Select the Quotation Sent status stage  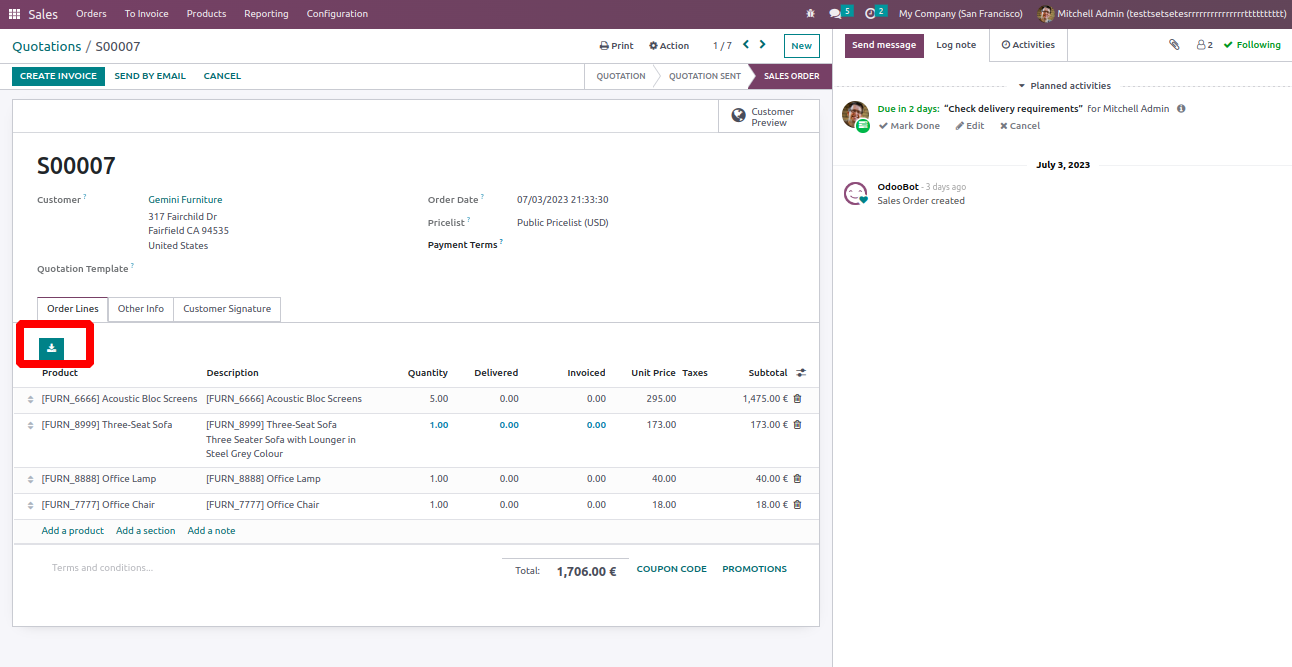pyautogui.click(x=704, y=76)
